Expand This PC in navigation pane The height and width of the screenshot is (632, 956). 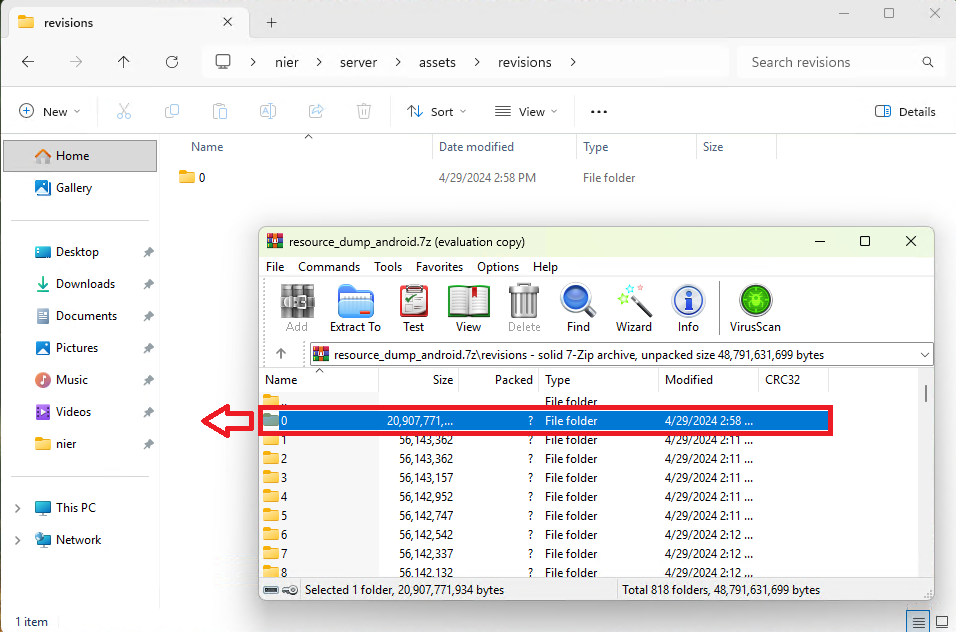tap(17, 508)
